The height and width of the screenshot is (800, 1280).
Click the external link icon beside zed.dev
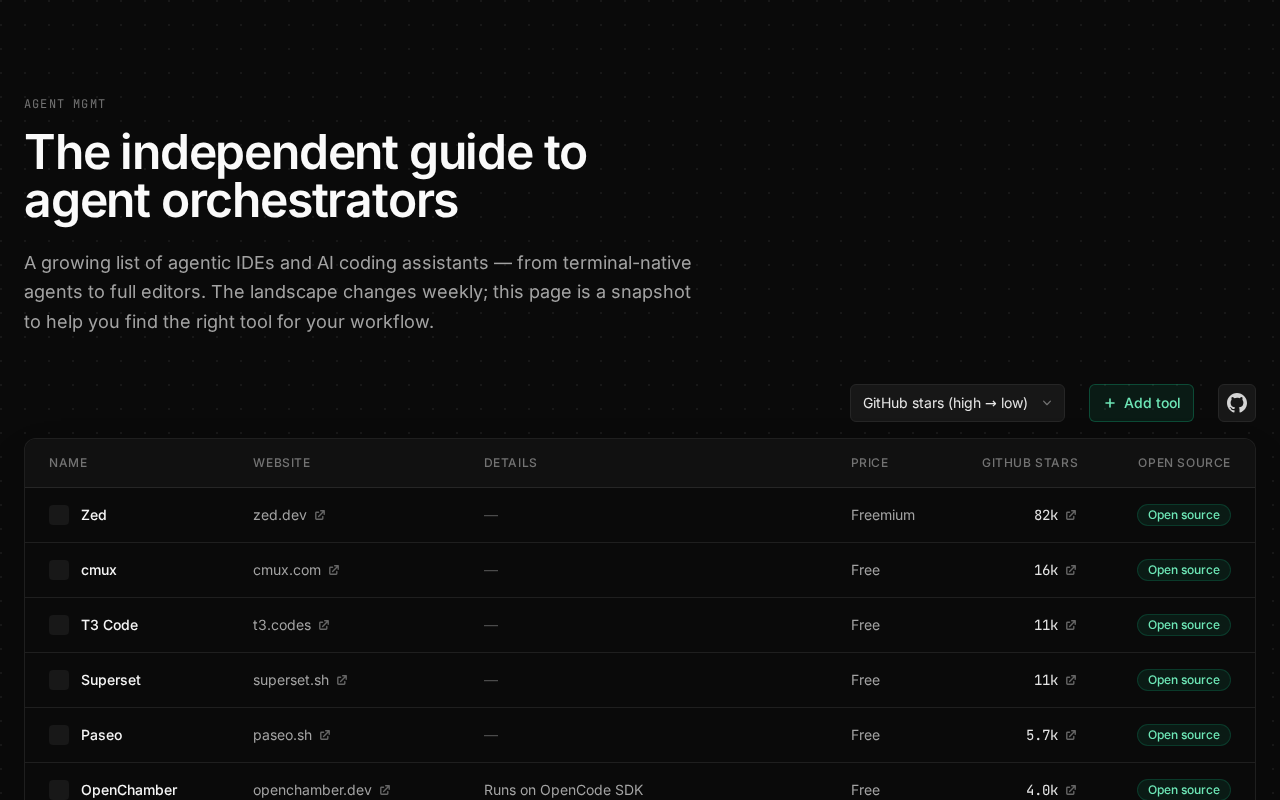(320, 515)
